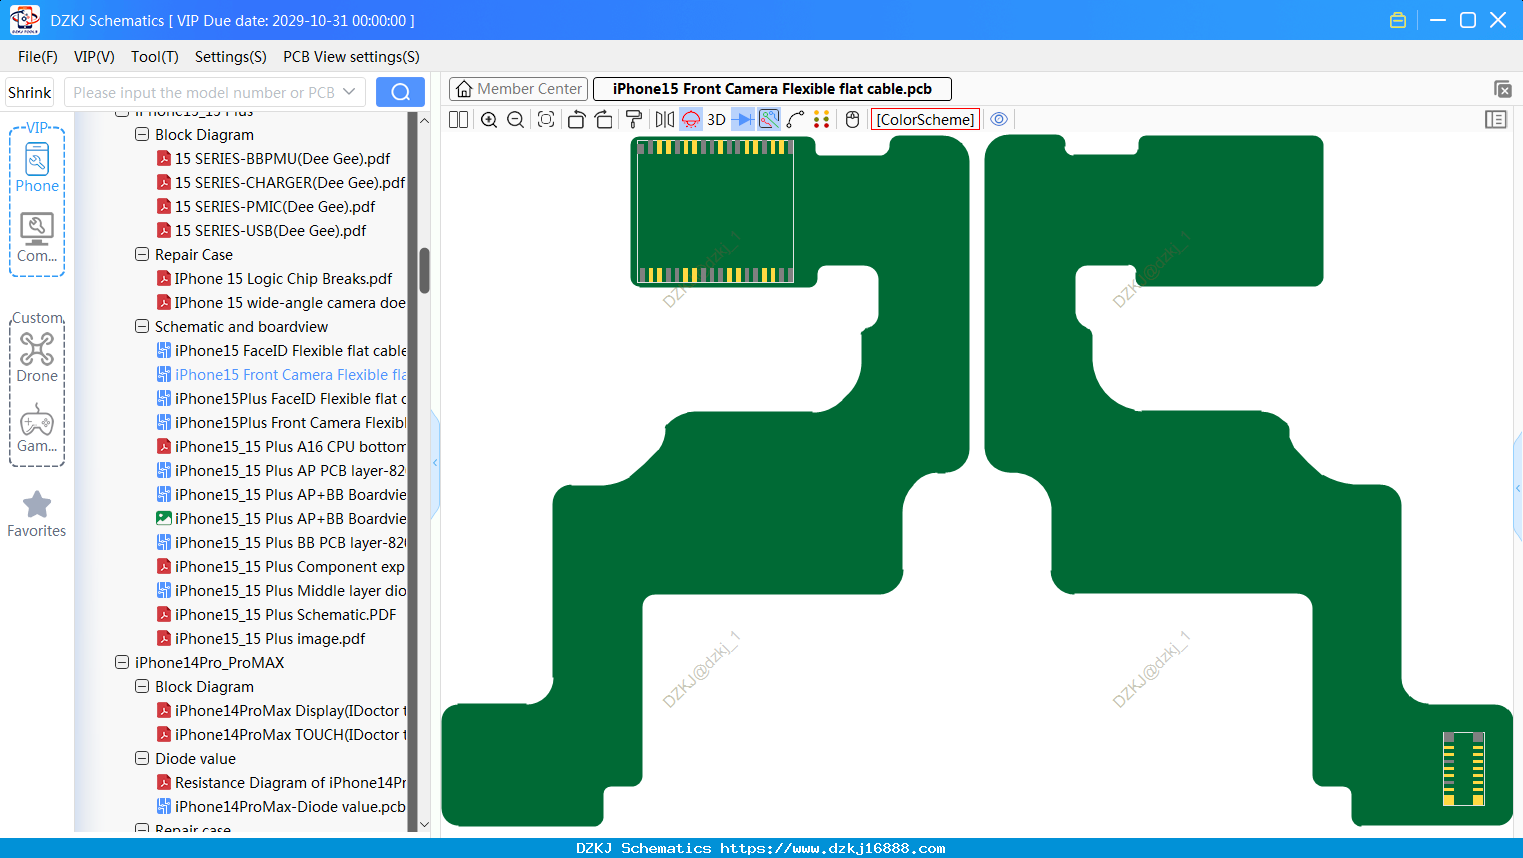Open 15 SERIES-PMIC(Dee Gee).pdf

[x=266, y=207]
